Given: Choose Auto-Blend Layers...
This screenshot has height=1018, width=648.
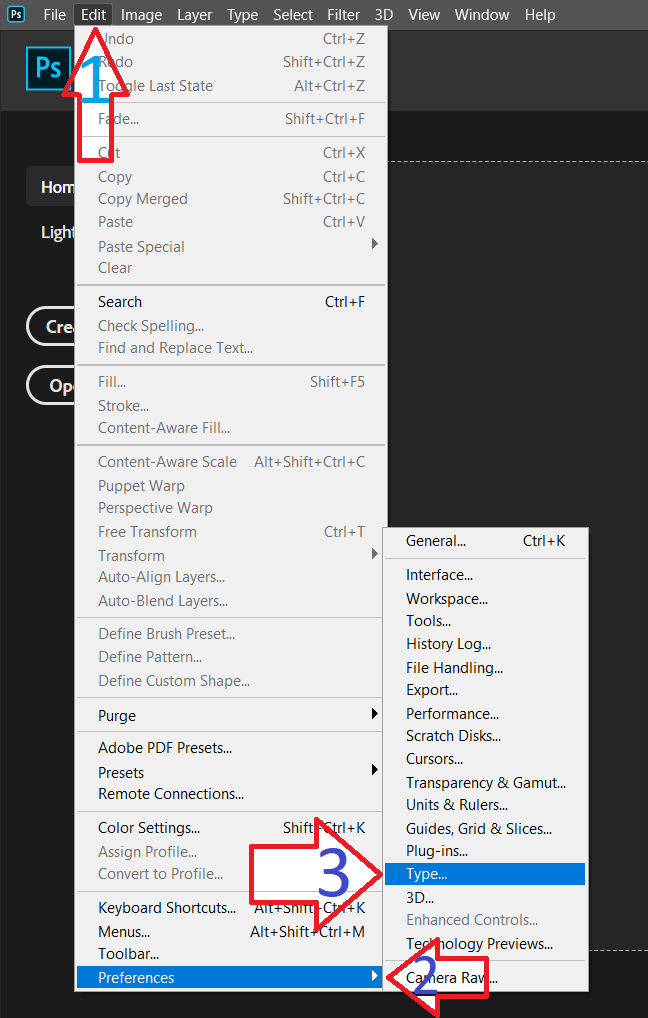Looking at the screenshot, I should tap(231, 601).
